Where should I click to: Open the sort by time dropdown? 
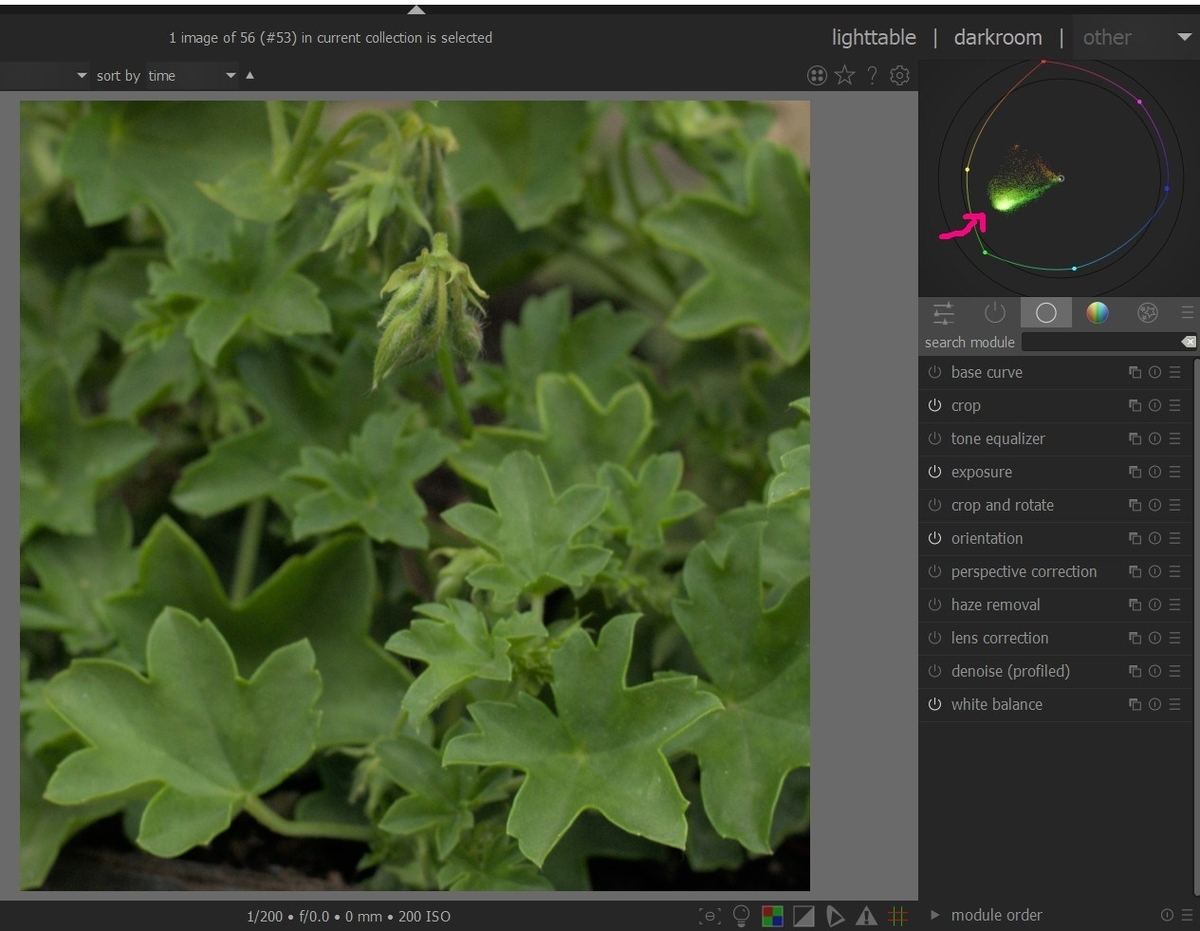(x=192, y=76)
